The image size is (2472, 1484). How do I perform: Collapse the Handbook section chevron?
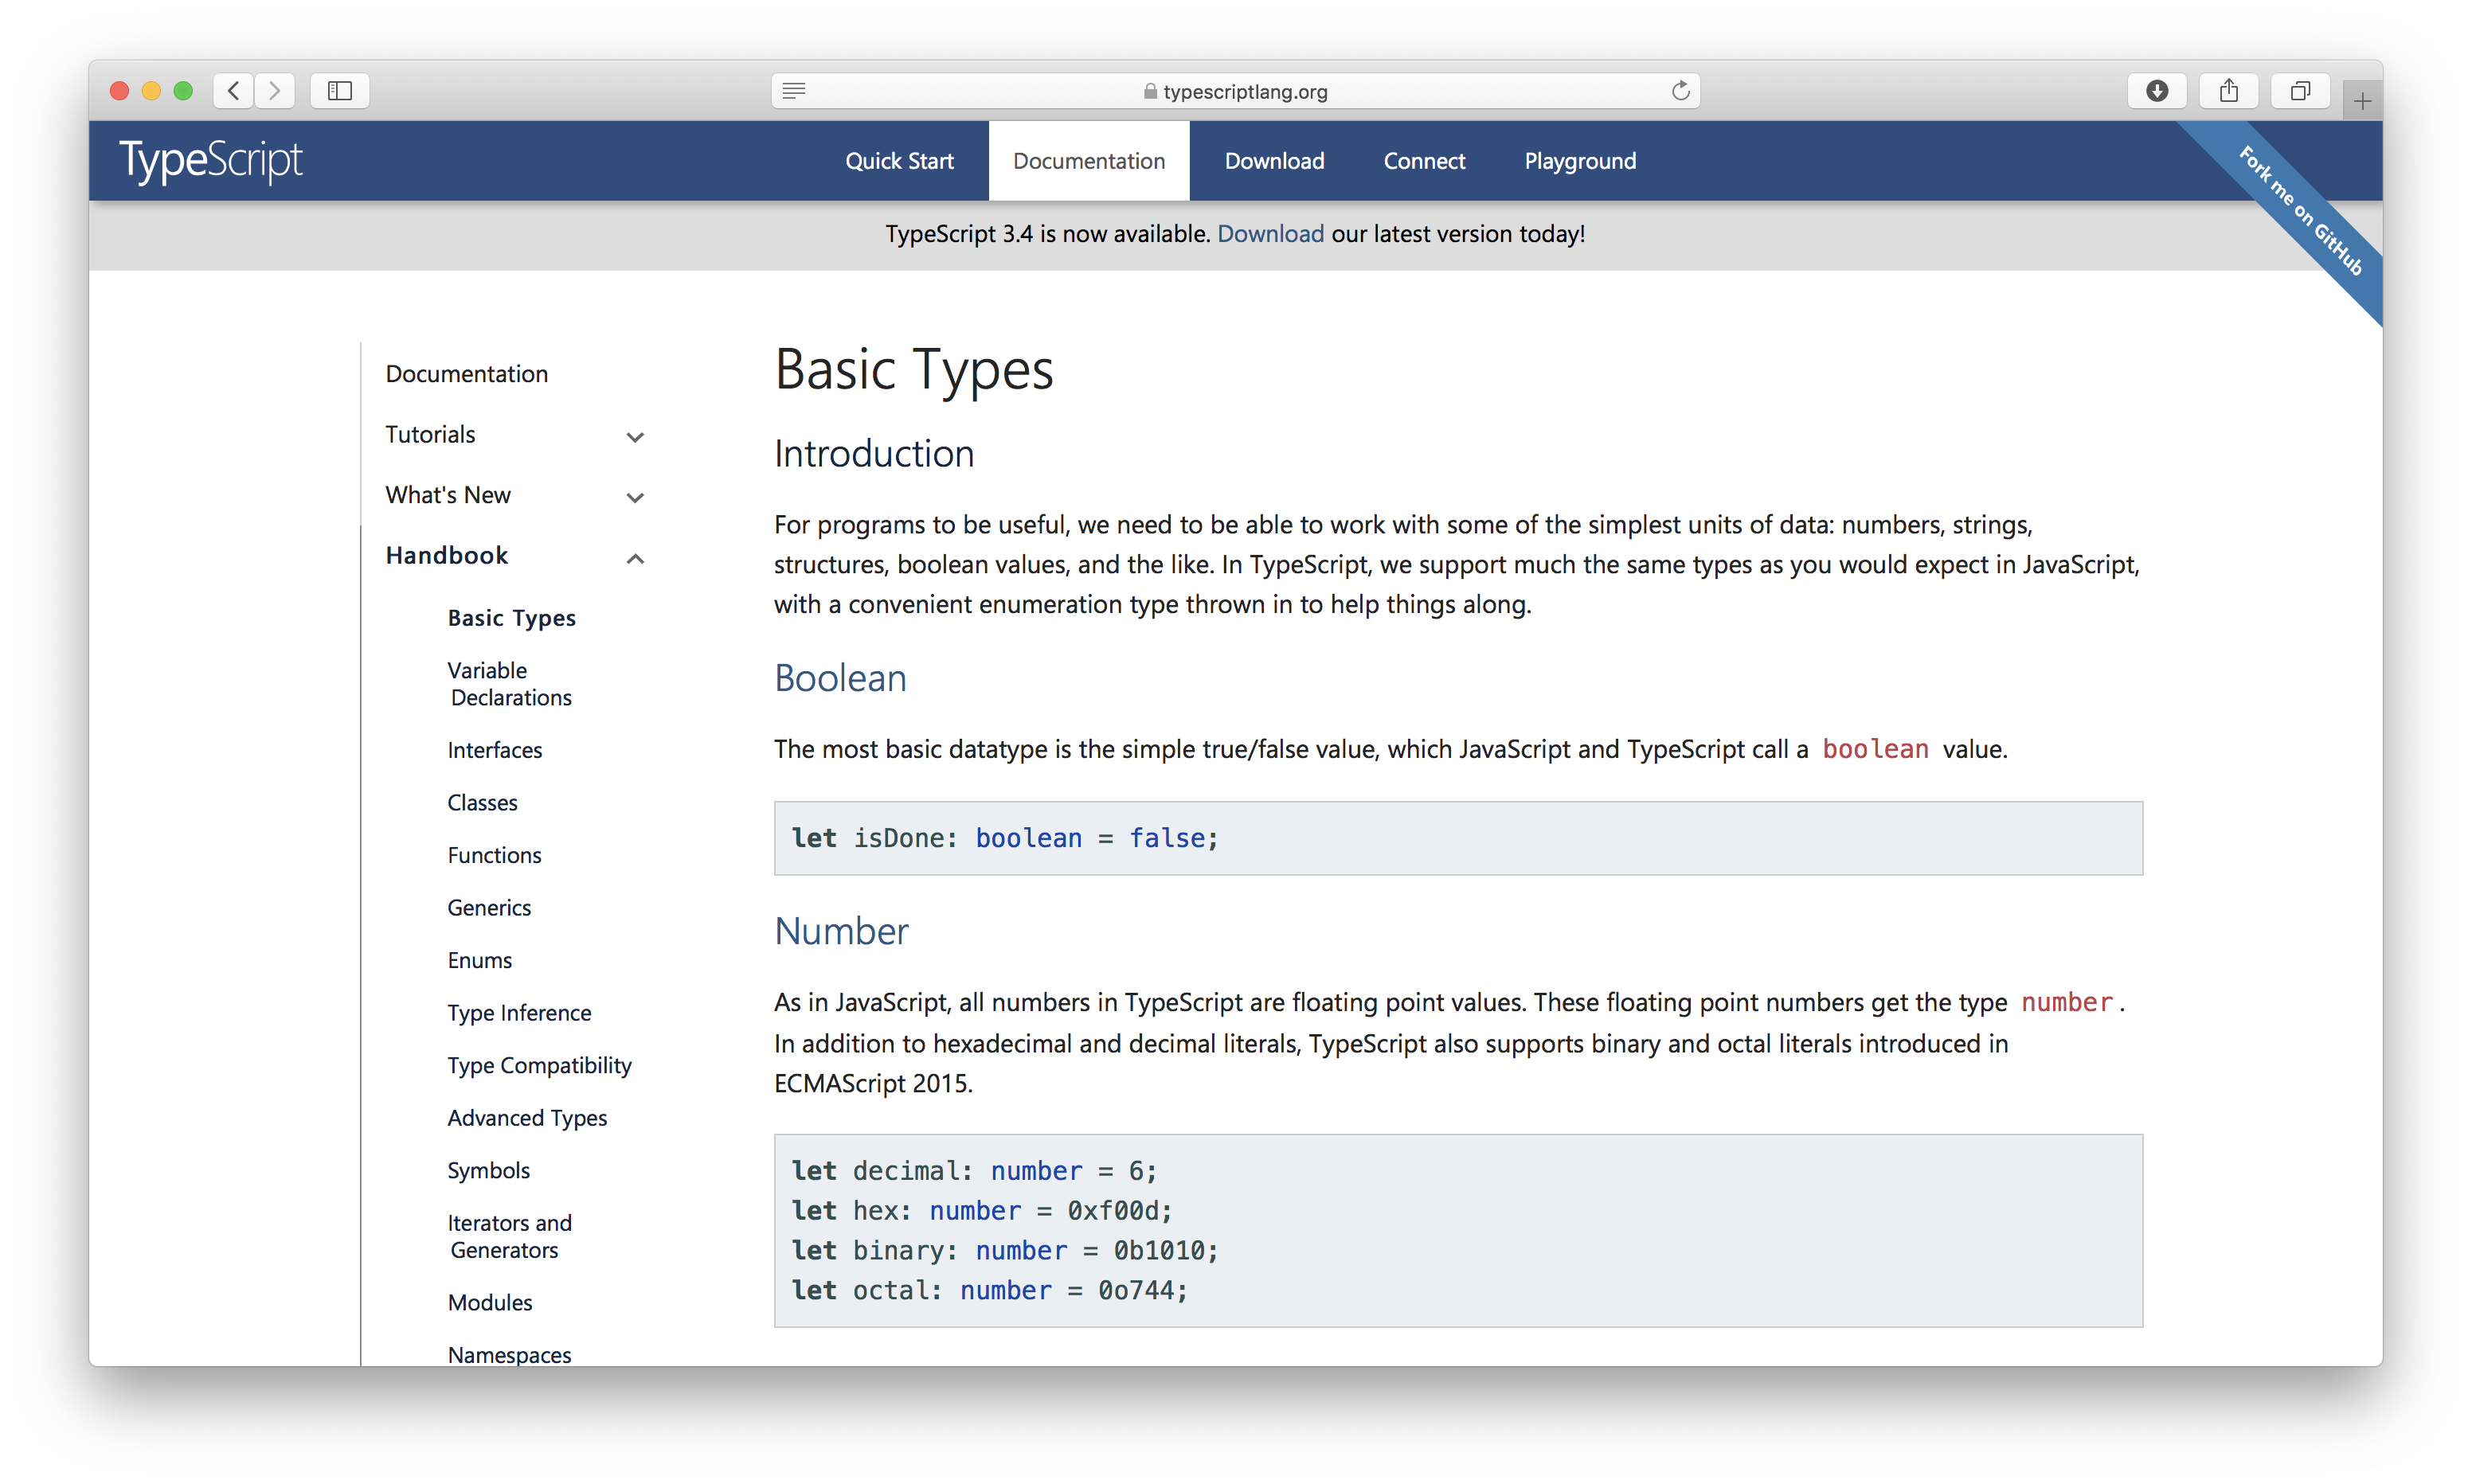pos(635,559)
